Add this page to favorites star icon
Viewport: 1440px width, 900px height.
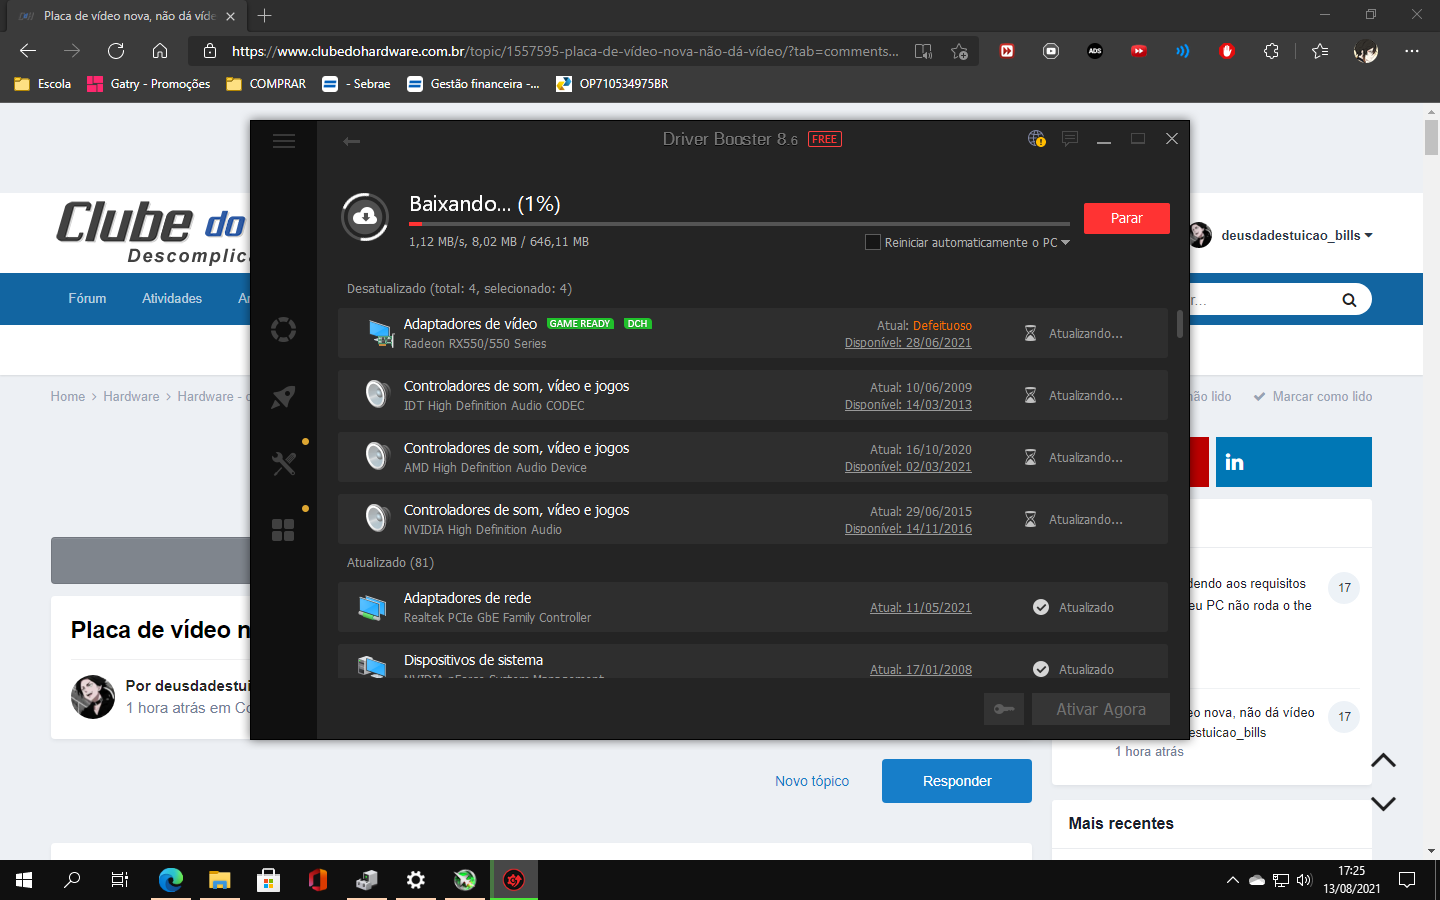(x=960, y=51)
